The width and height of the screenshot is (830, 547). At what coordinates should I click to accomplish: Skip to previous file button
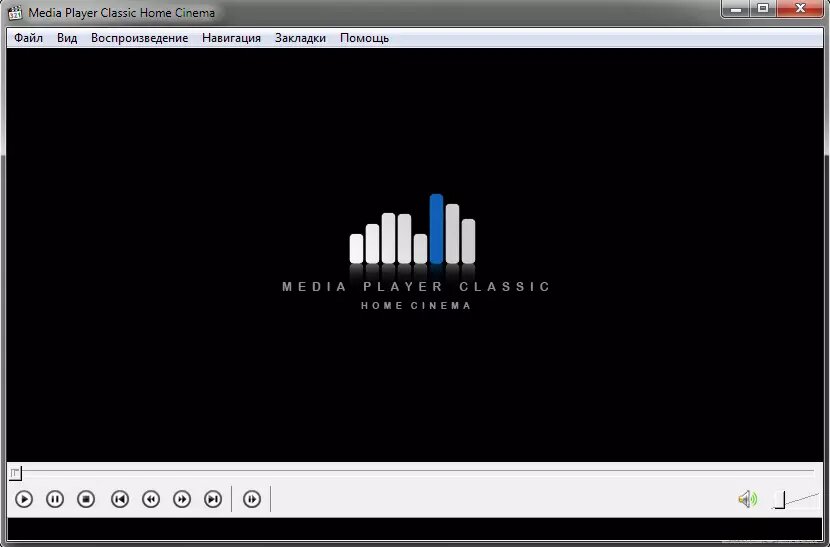tap(120, 499)
